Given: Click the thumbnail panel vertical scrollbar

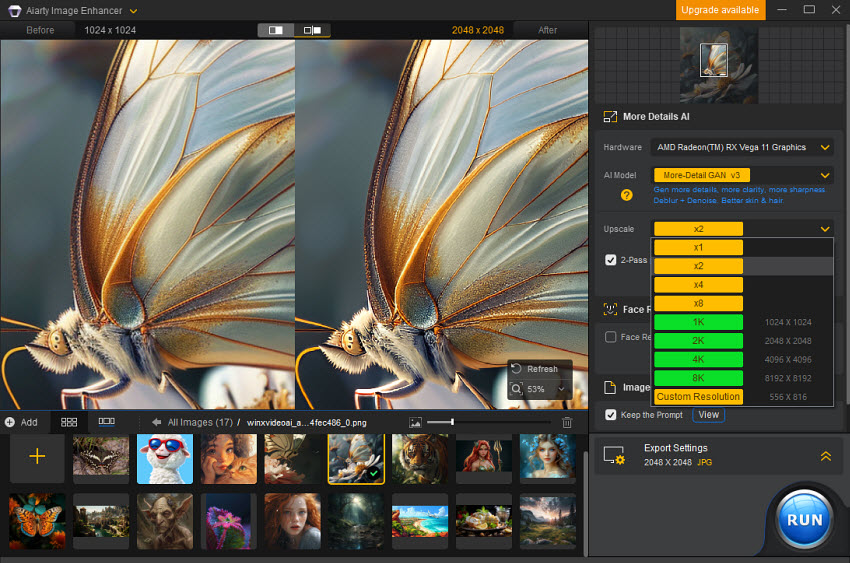Looking at the screenshot, I should coord(585,504).
